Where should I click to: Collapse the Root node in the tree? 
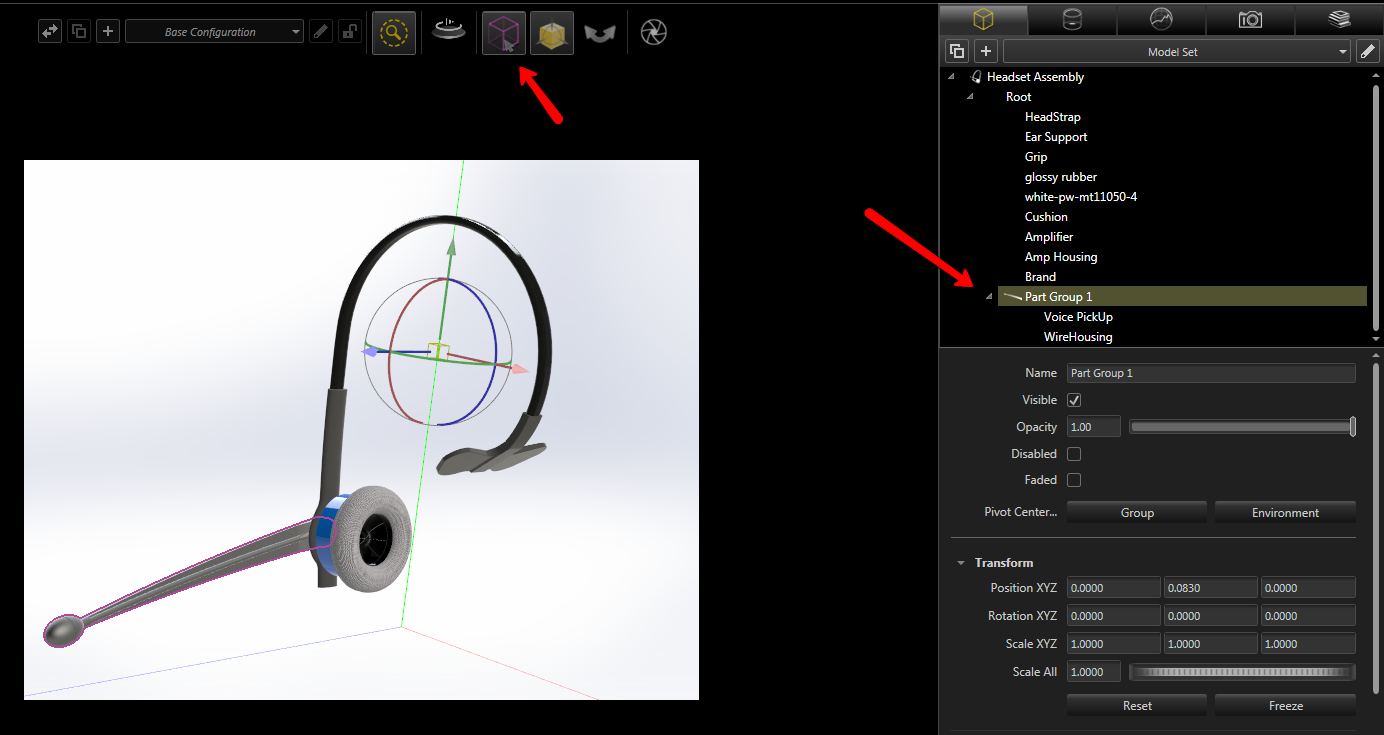[x=970, y=97]
